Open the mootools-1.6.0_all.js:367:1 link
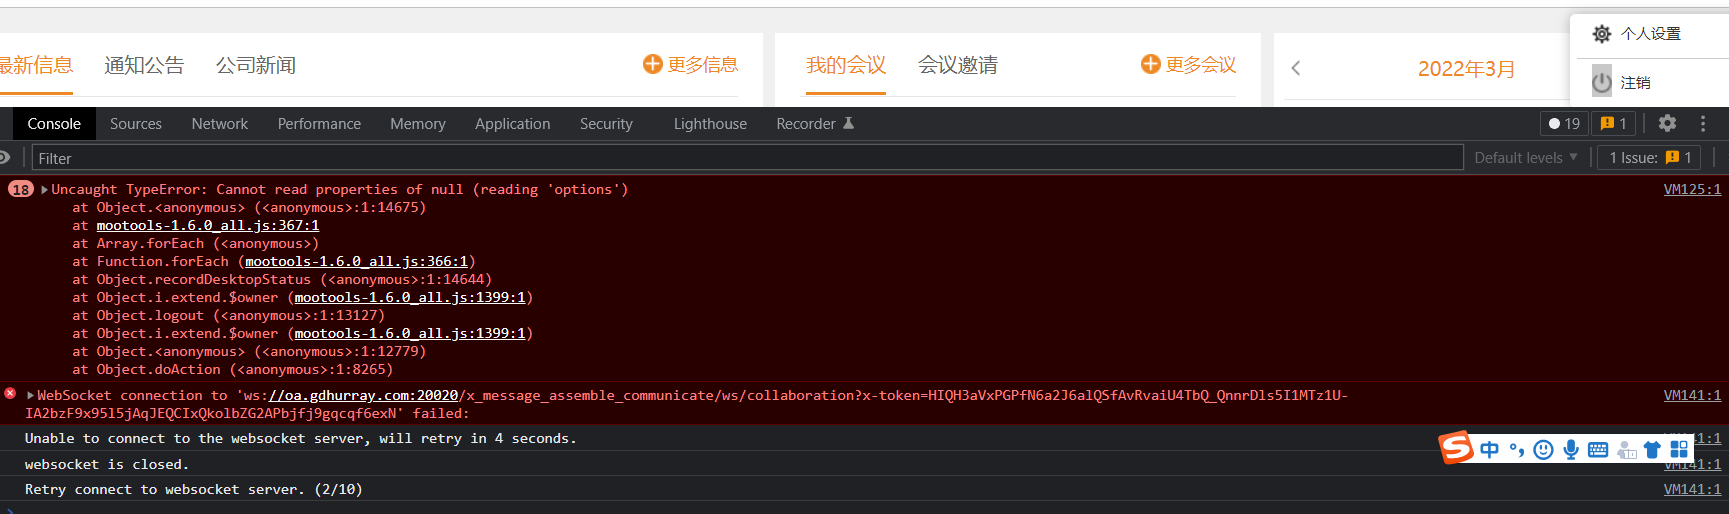Viewport: 1729px width, 514px height. tap(208, 225)
